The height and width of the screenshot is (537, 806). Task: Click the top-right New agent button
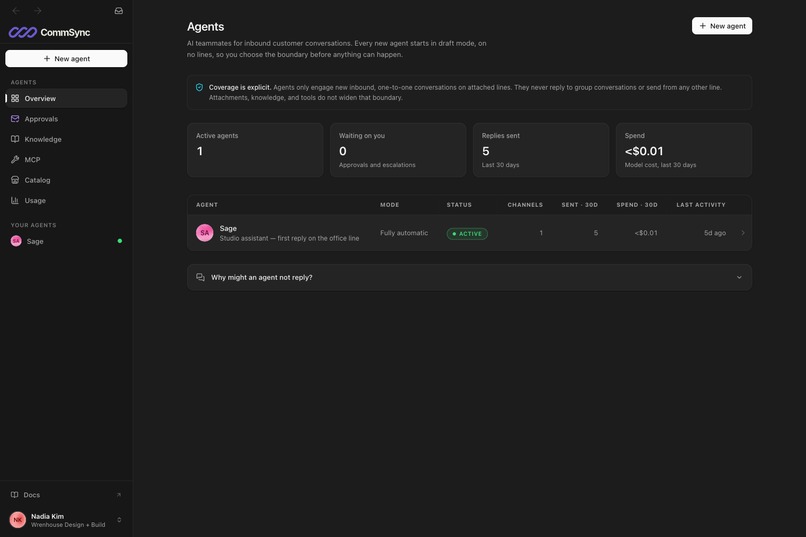(722, 26)
